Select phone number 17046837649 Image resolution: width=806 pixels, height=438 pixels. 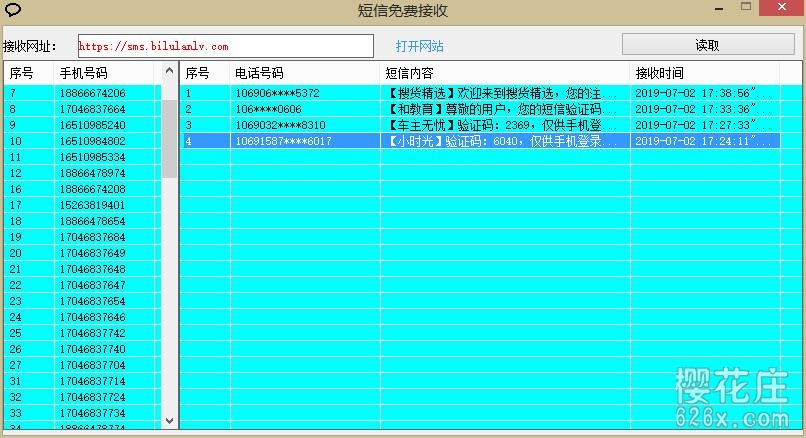tap(93, 253)
